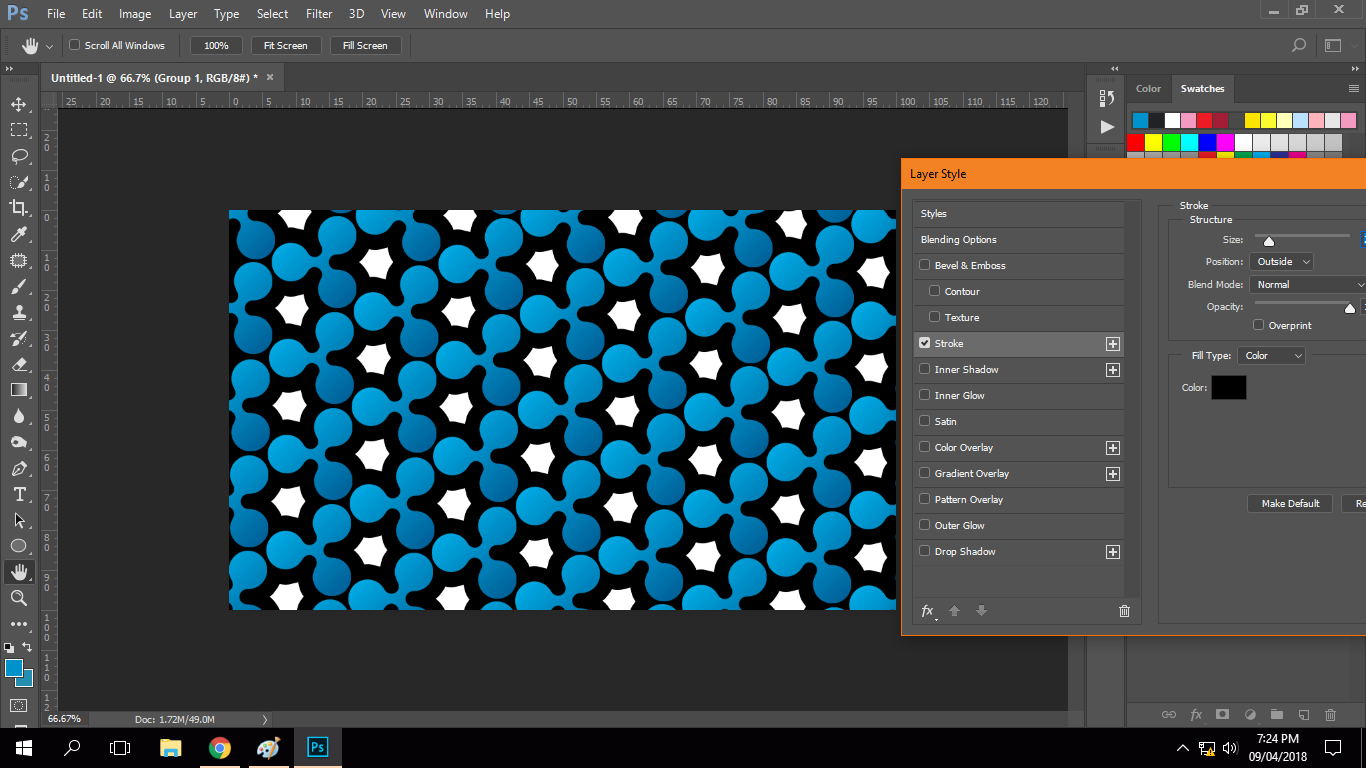Screen dimensions: 1366x768
Task: Create new adjustment layer icon
Action: [1250, 715]
